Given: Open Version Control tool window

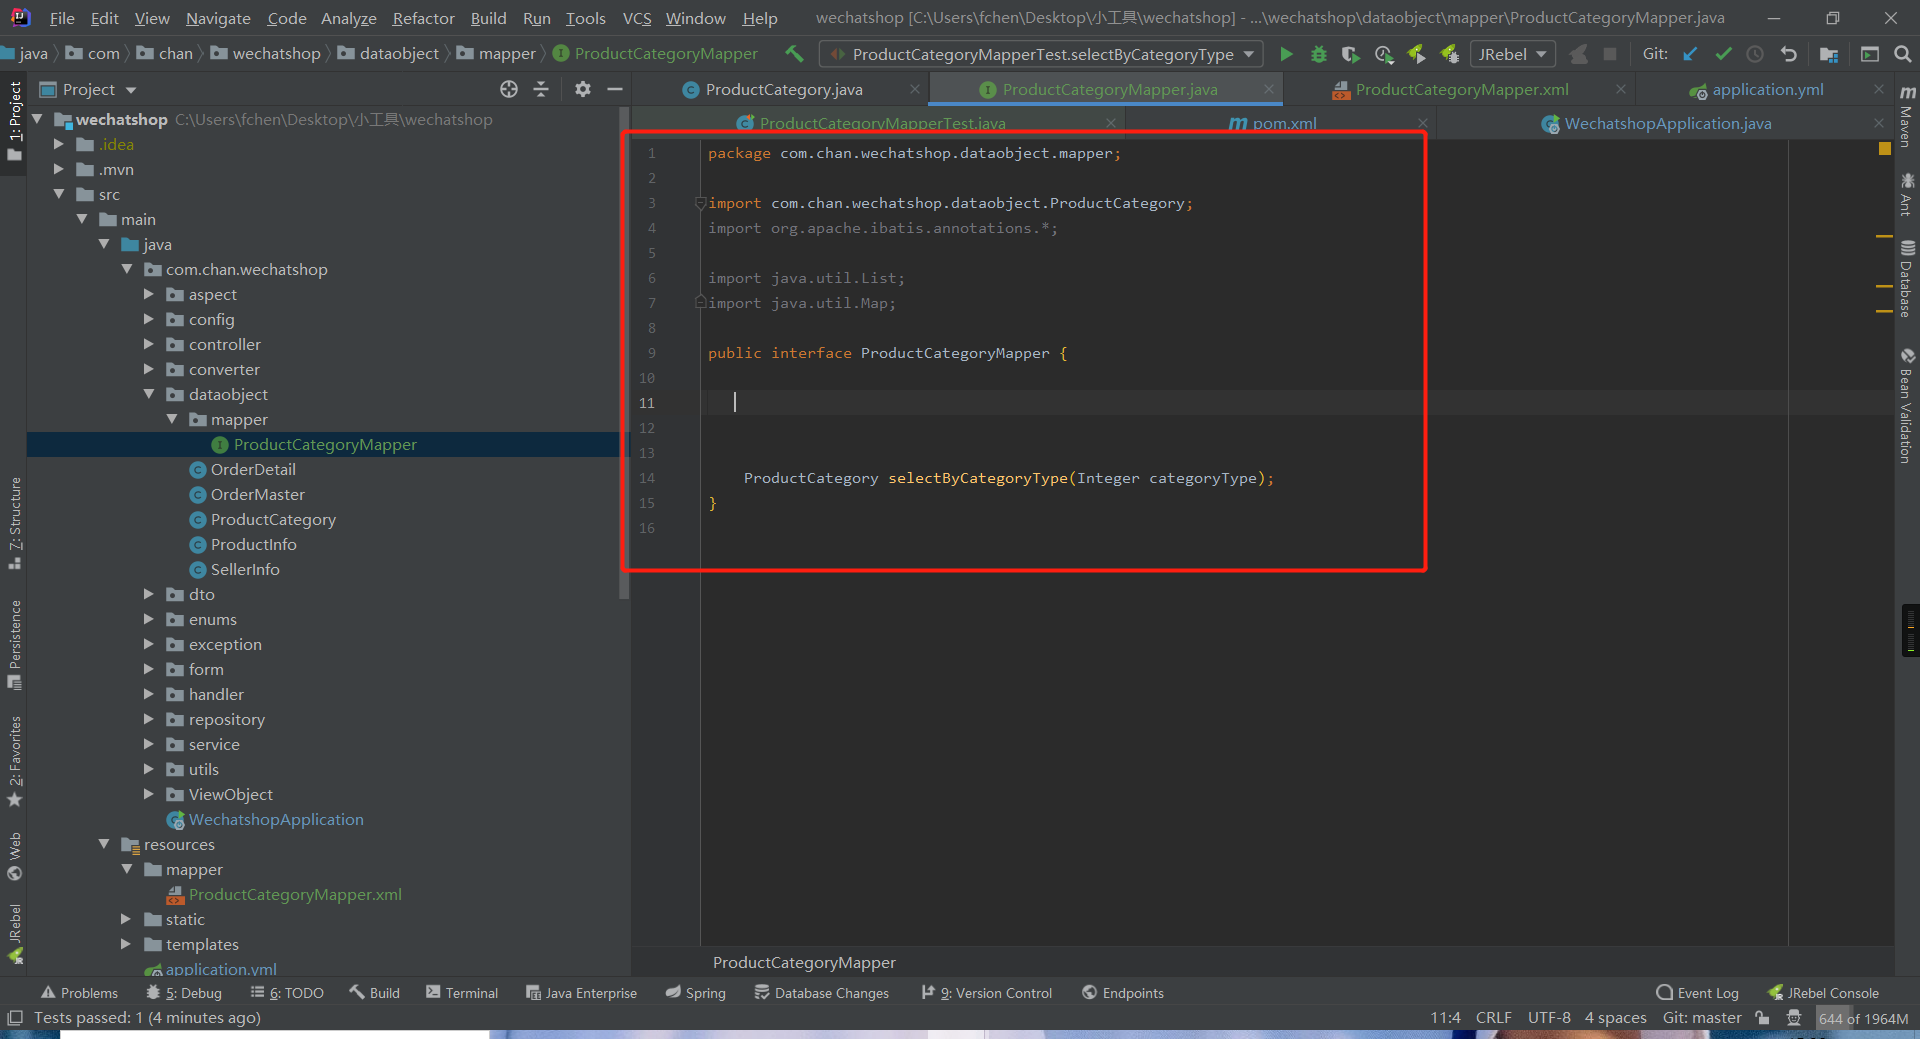Looking at the screenshot, I should click(987, 993).
